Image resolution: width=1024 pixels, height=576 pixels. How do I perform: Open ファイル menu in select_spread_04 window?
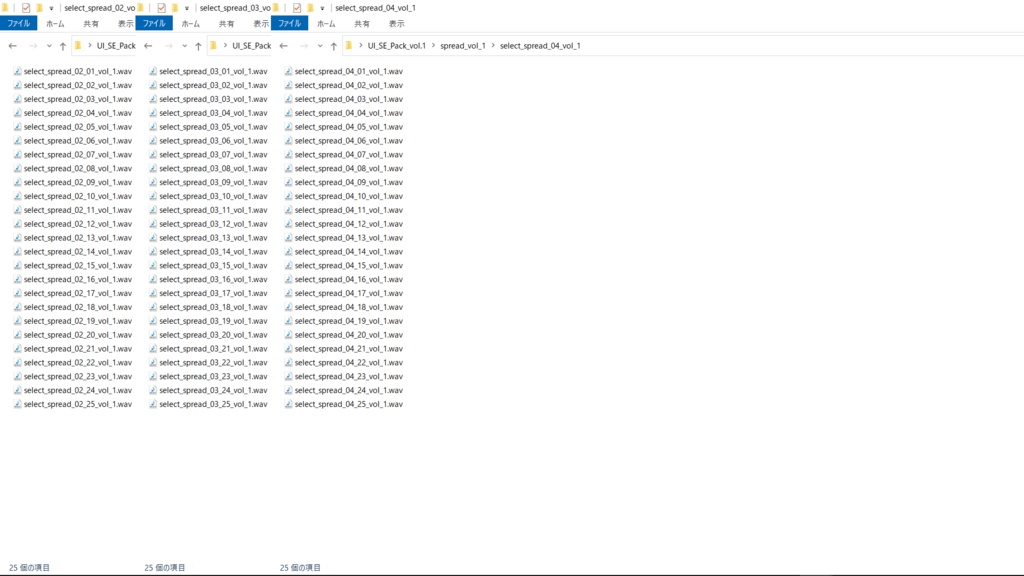289,24
